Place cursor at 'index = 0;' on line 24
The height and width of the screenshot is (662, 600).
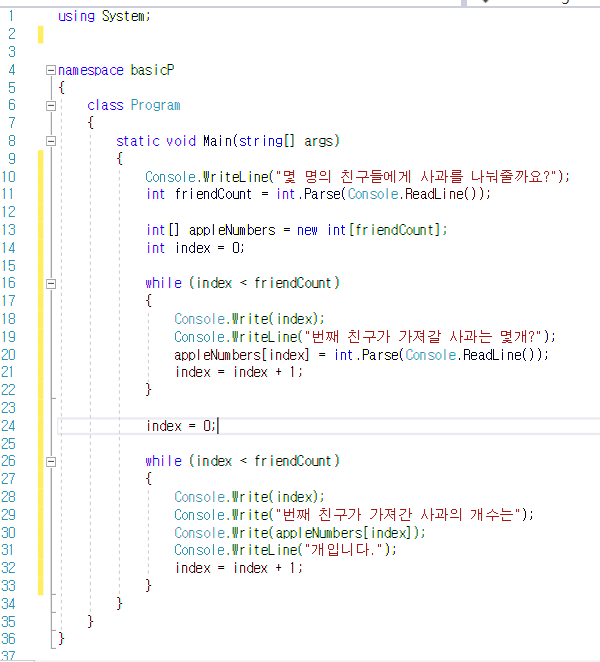[x=181, y=426]
